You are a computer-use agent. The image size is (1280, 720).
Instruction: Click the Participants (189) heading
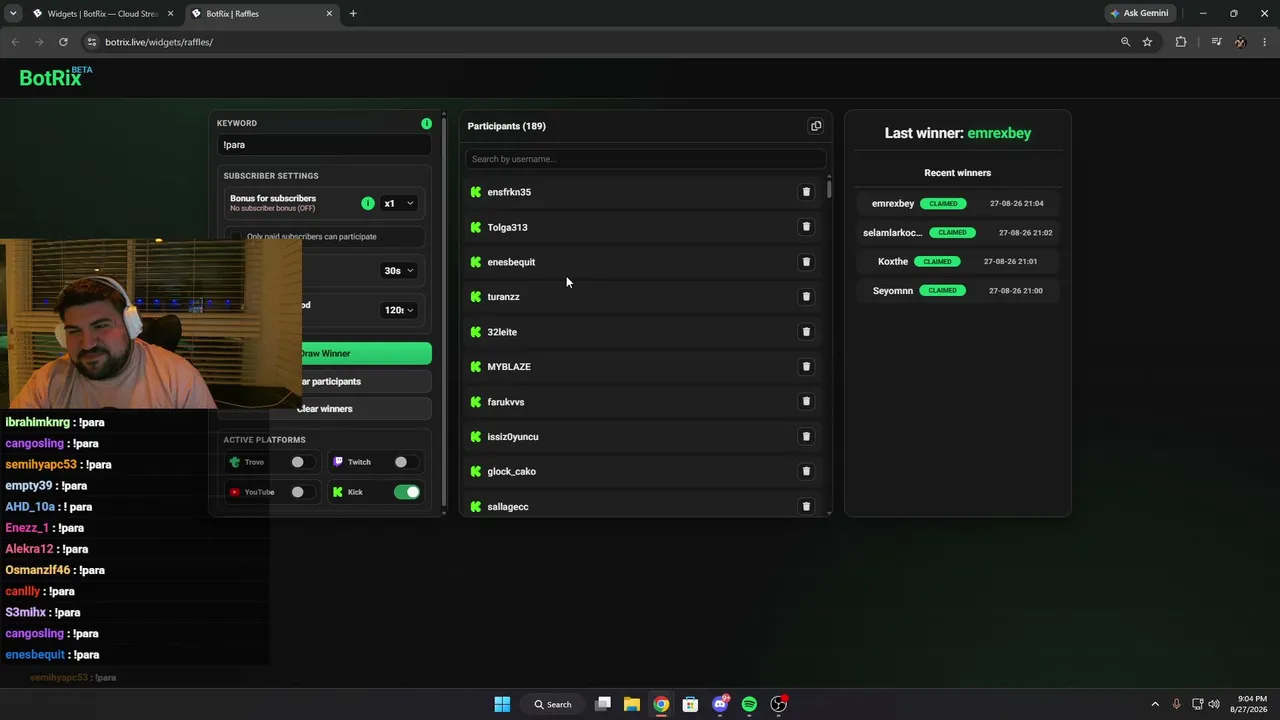click(x=507, y=126)
